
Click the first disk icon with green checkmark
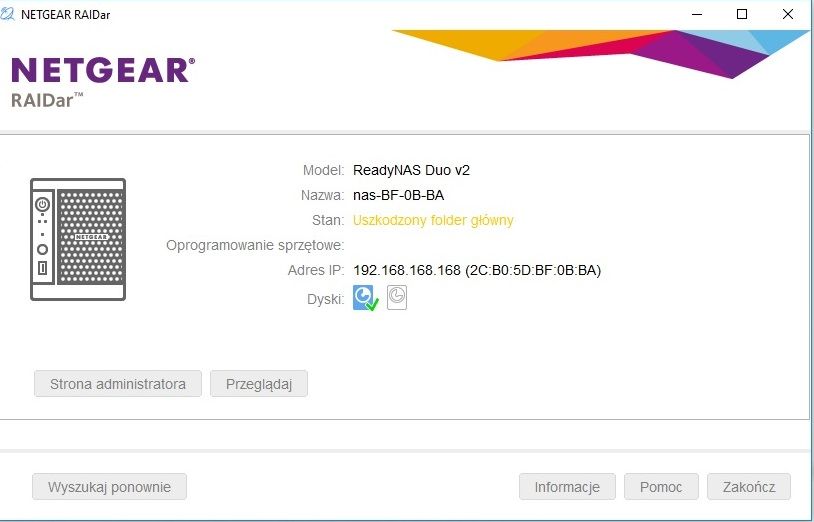coord(366,298)
